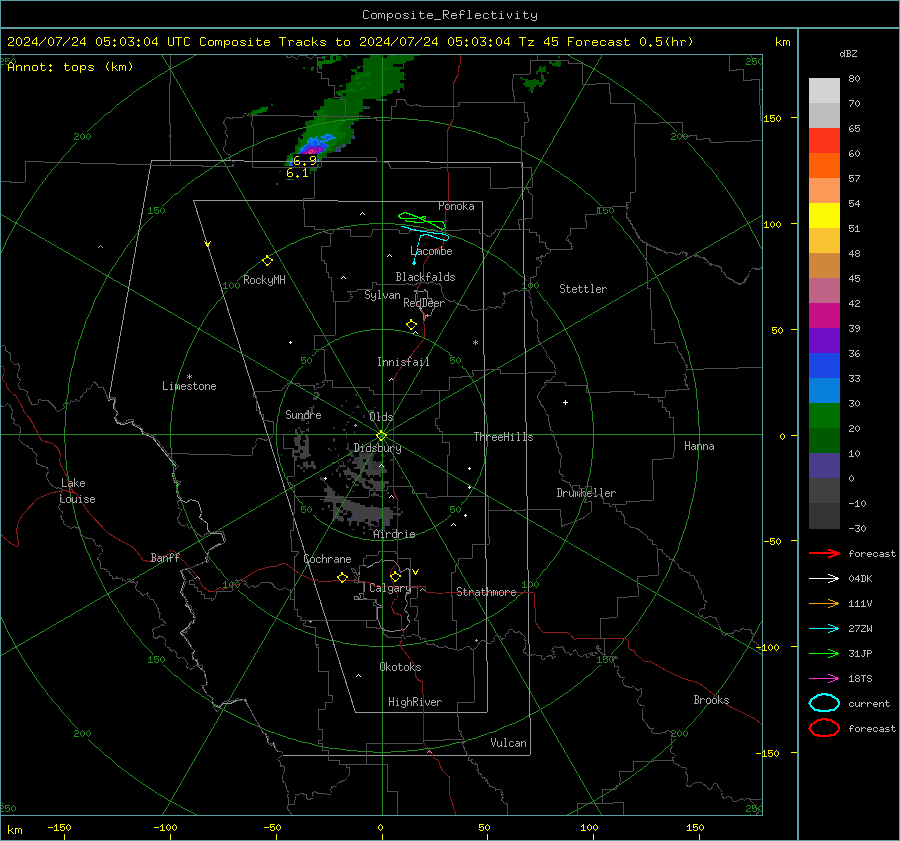
Task: Click the Lake Louise label
Action: click(77, 491)
